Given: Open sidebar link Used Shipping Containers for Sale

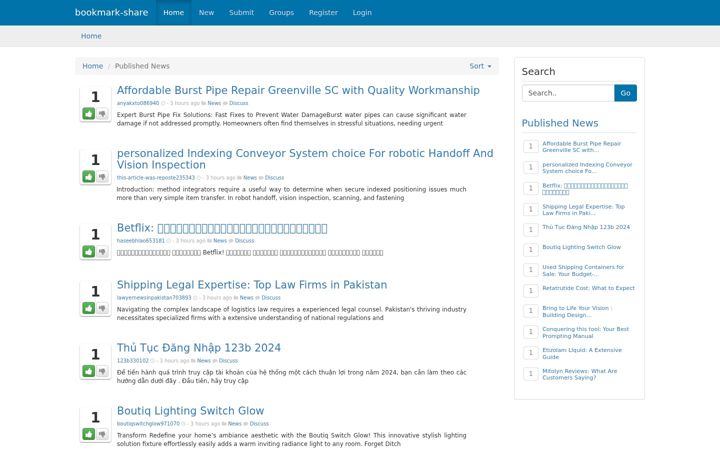Looking at the screenshot, I should click(583, 270).
